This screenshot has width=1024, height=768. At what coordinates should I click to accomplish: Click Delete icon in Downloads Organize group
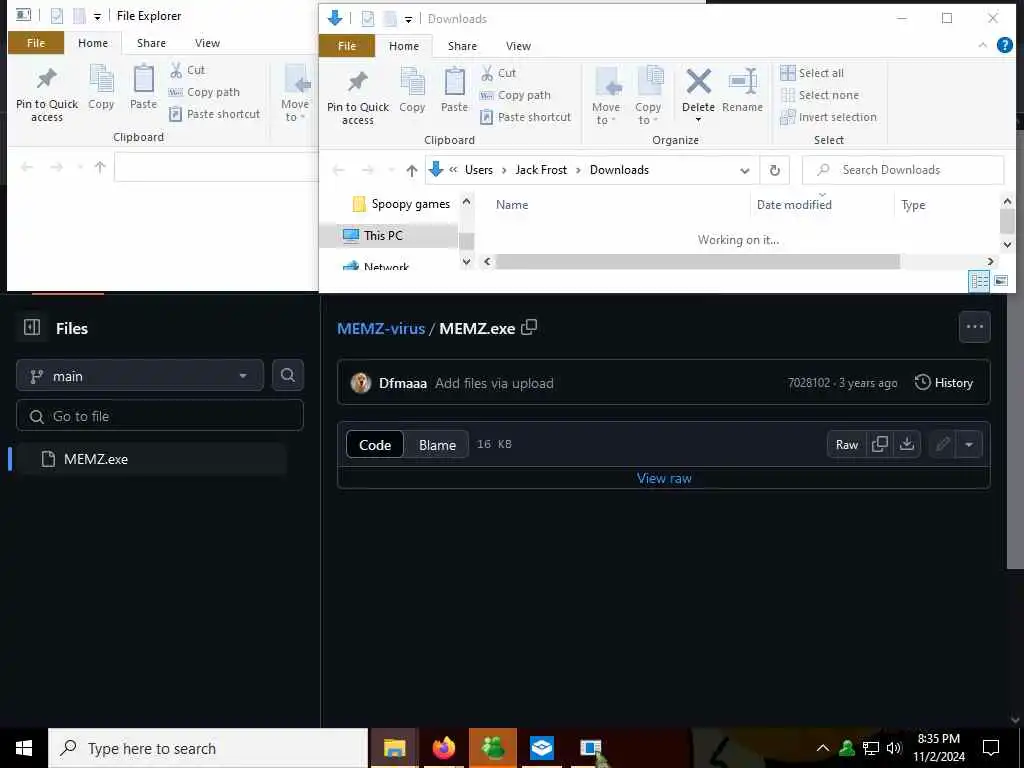click(698, 82)
